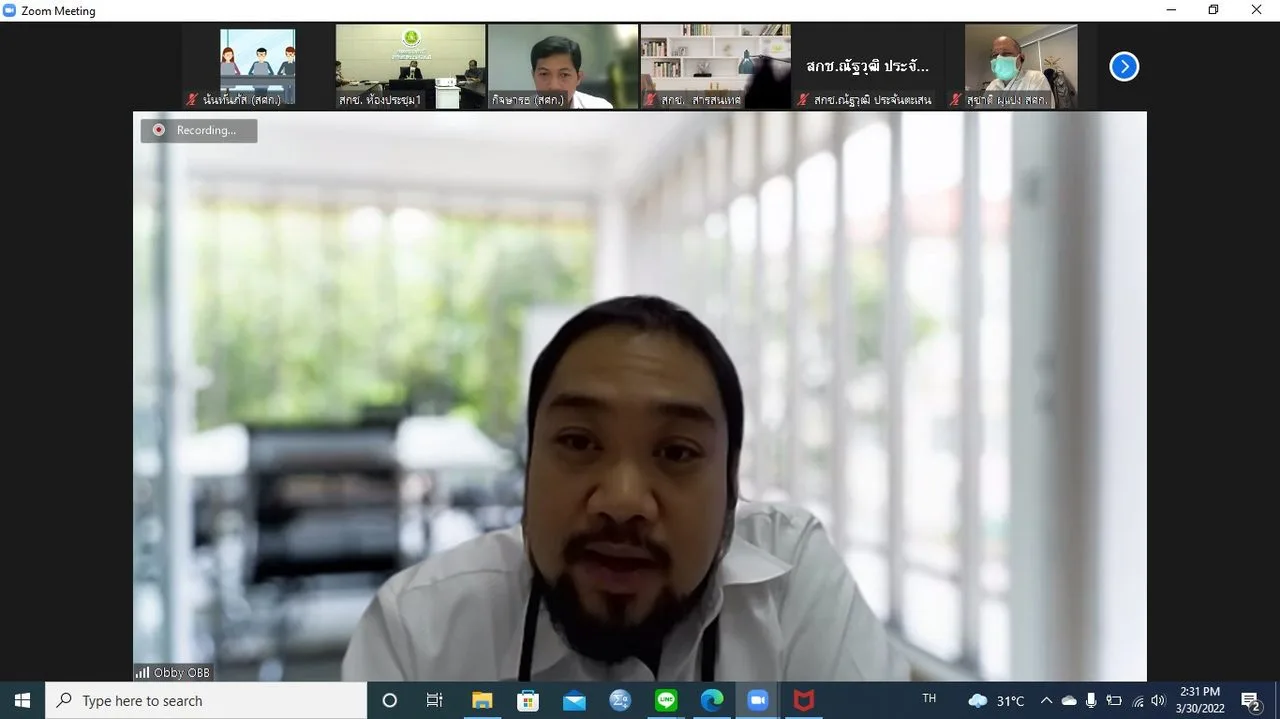
Task: Minimize the Zoom Meeting window
Action: (x=1171, y=10)
